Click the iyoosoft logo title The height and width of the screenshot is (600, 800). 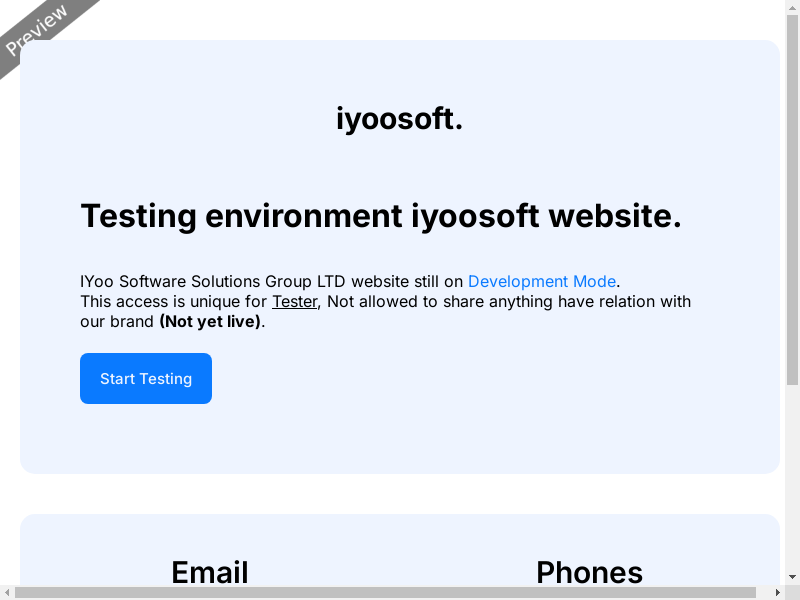coord(399,118)
